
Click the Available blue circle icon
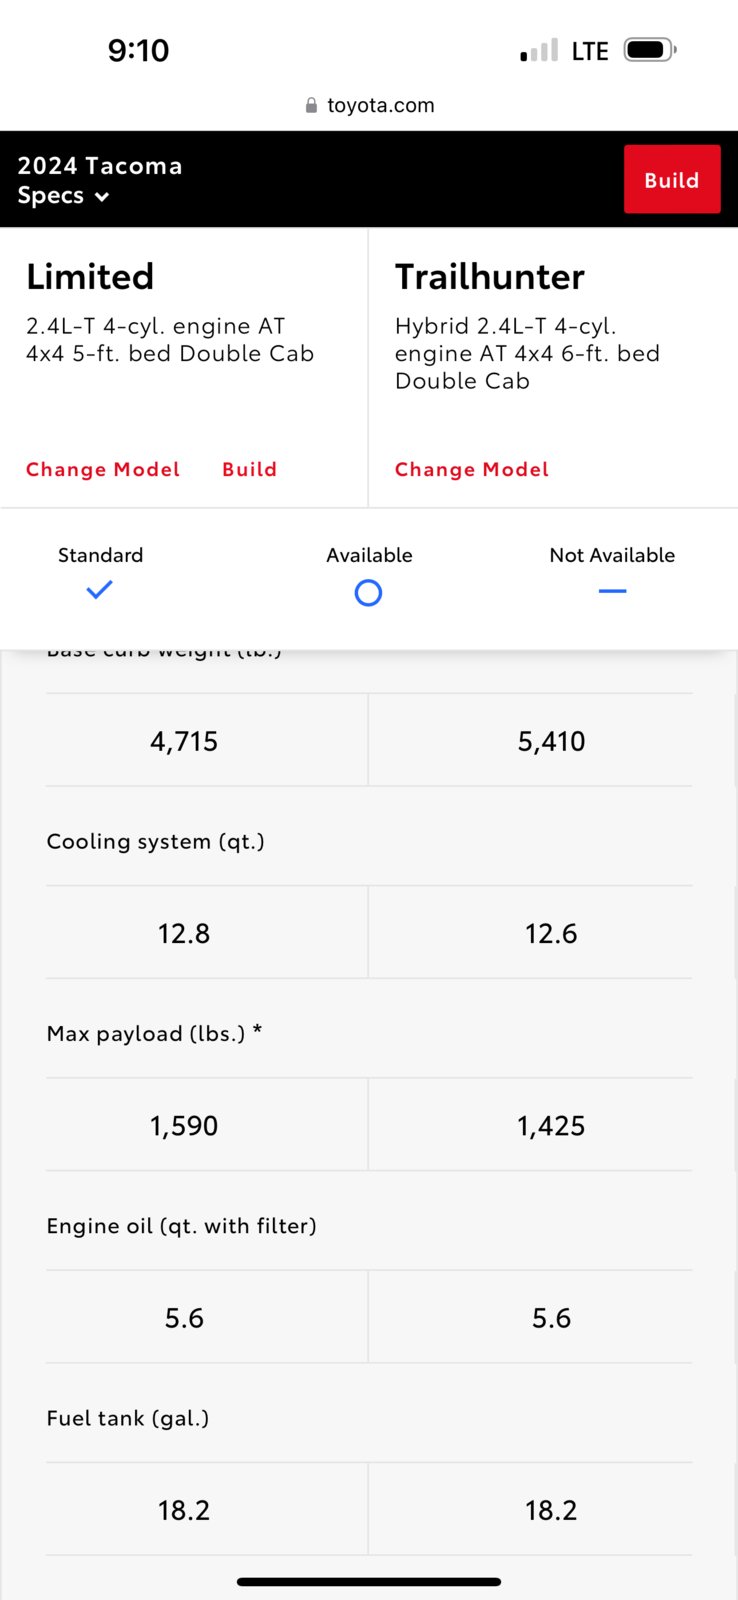coord(368,593)
